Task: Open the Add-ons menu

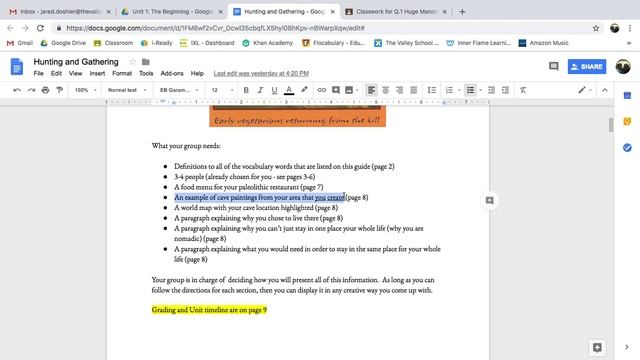Action: 172,73
